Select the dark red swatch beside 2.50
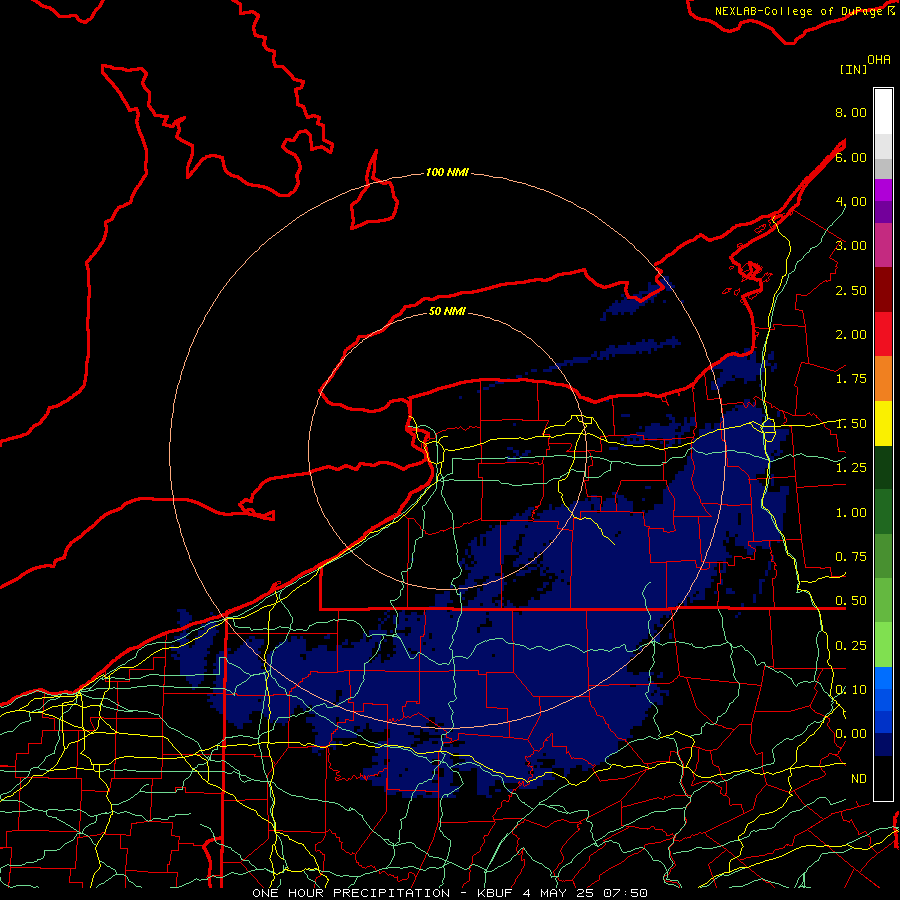 (x=883, y=290)
